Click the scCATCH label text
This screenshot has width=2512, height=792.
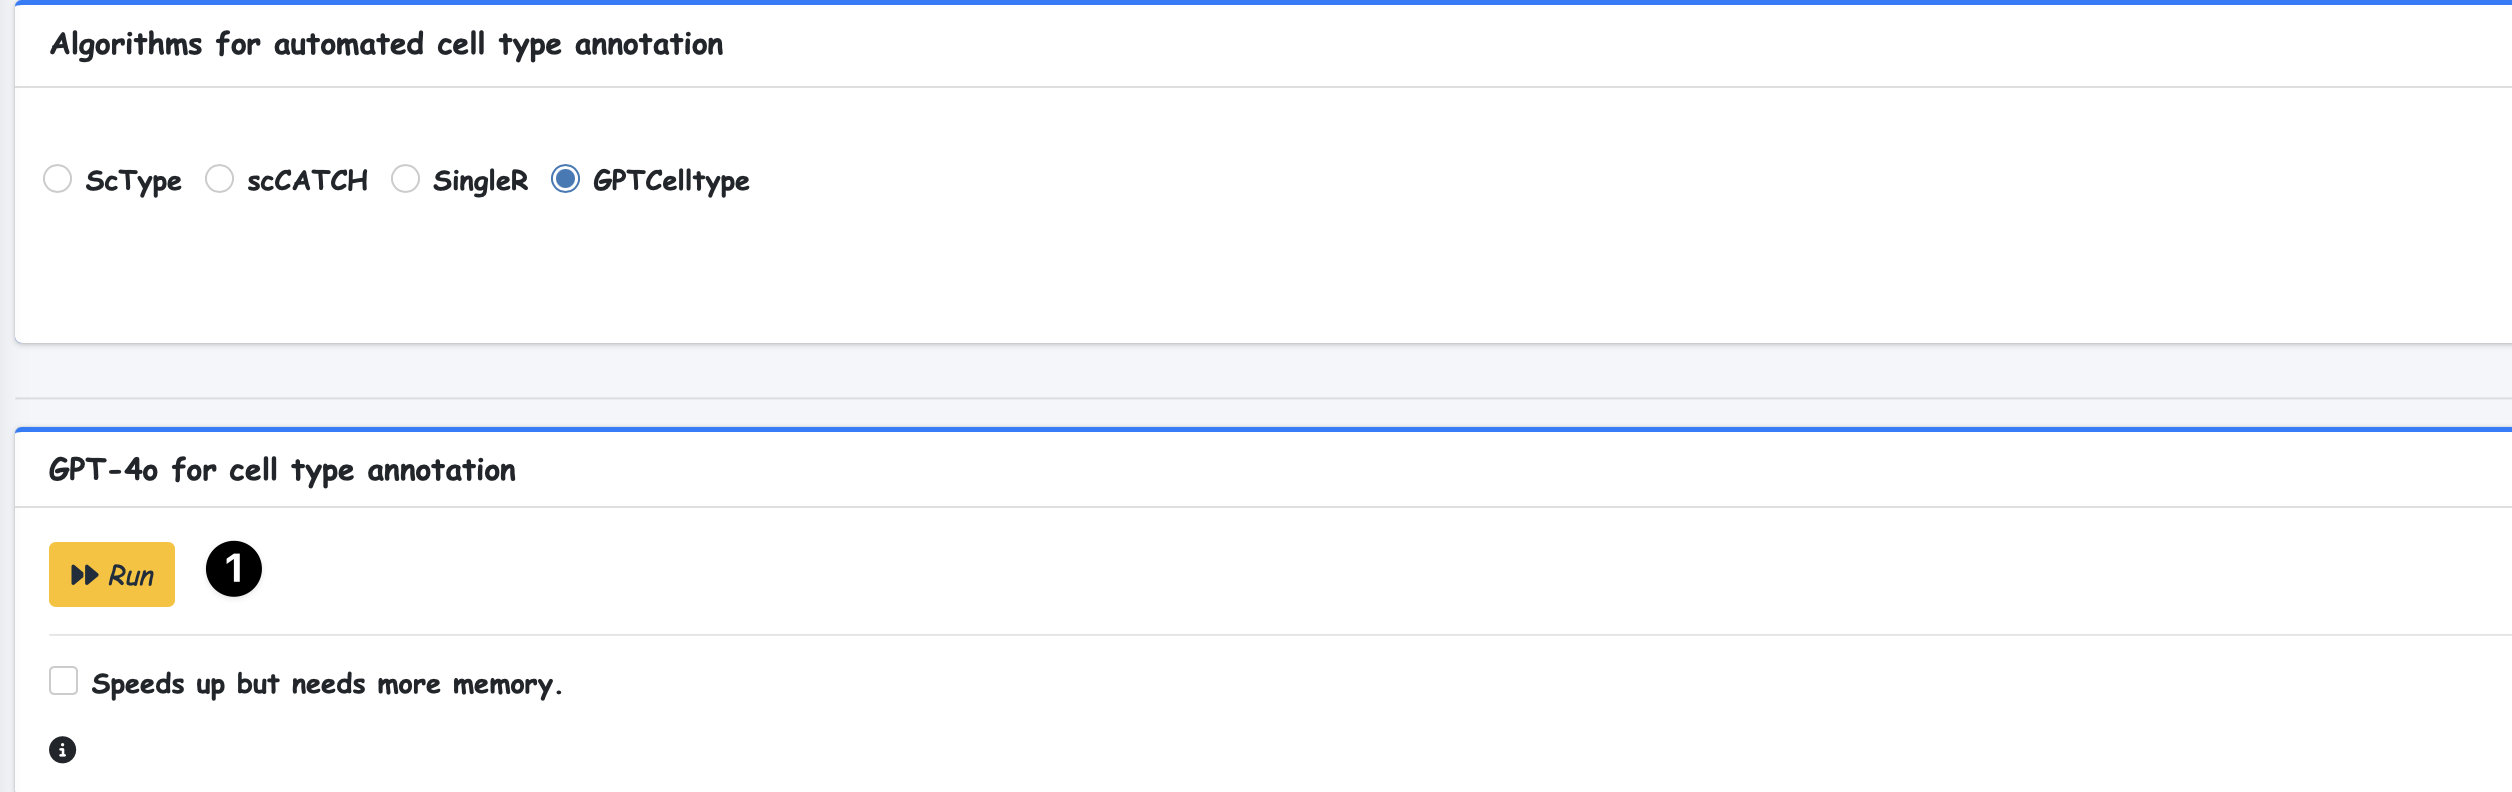pos(307,181)
